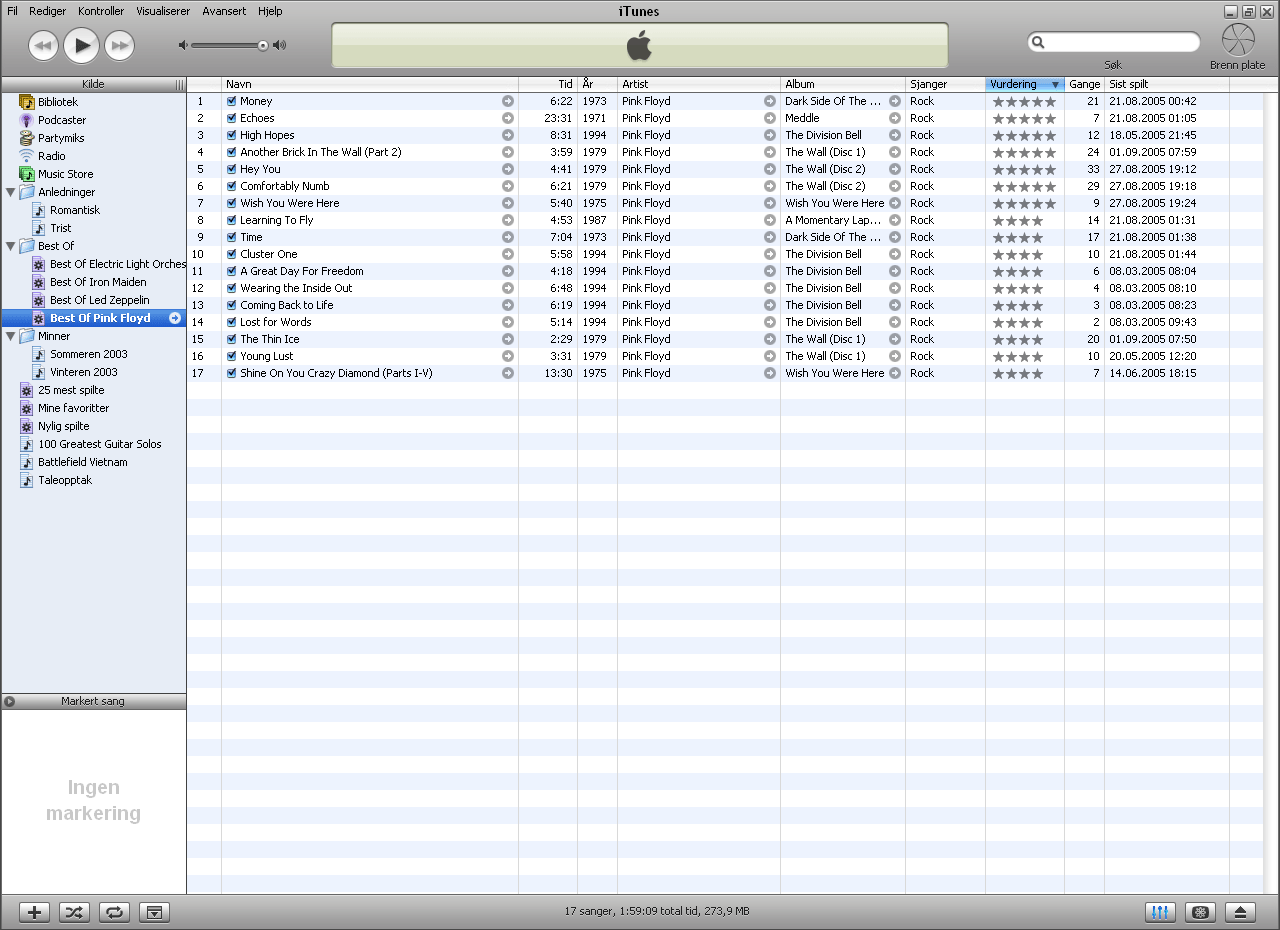Click arrow beside Artist for Echoes row
Screen dimensions: 1280x930
(770, 118)
